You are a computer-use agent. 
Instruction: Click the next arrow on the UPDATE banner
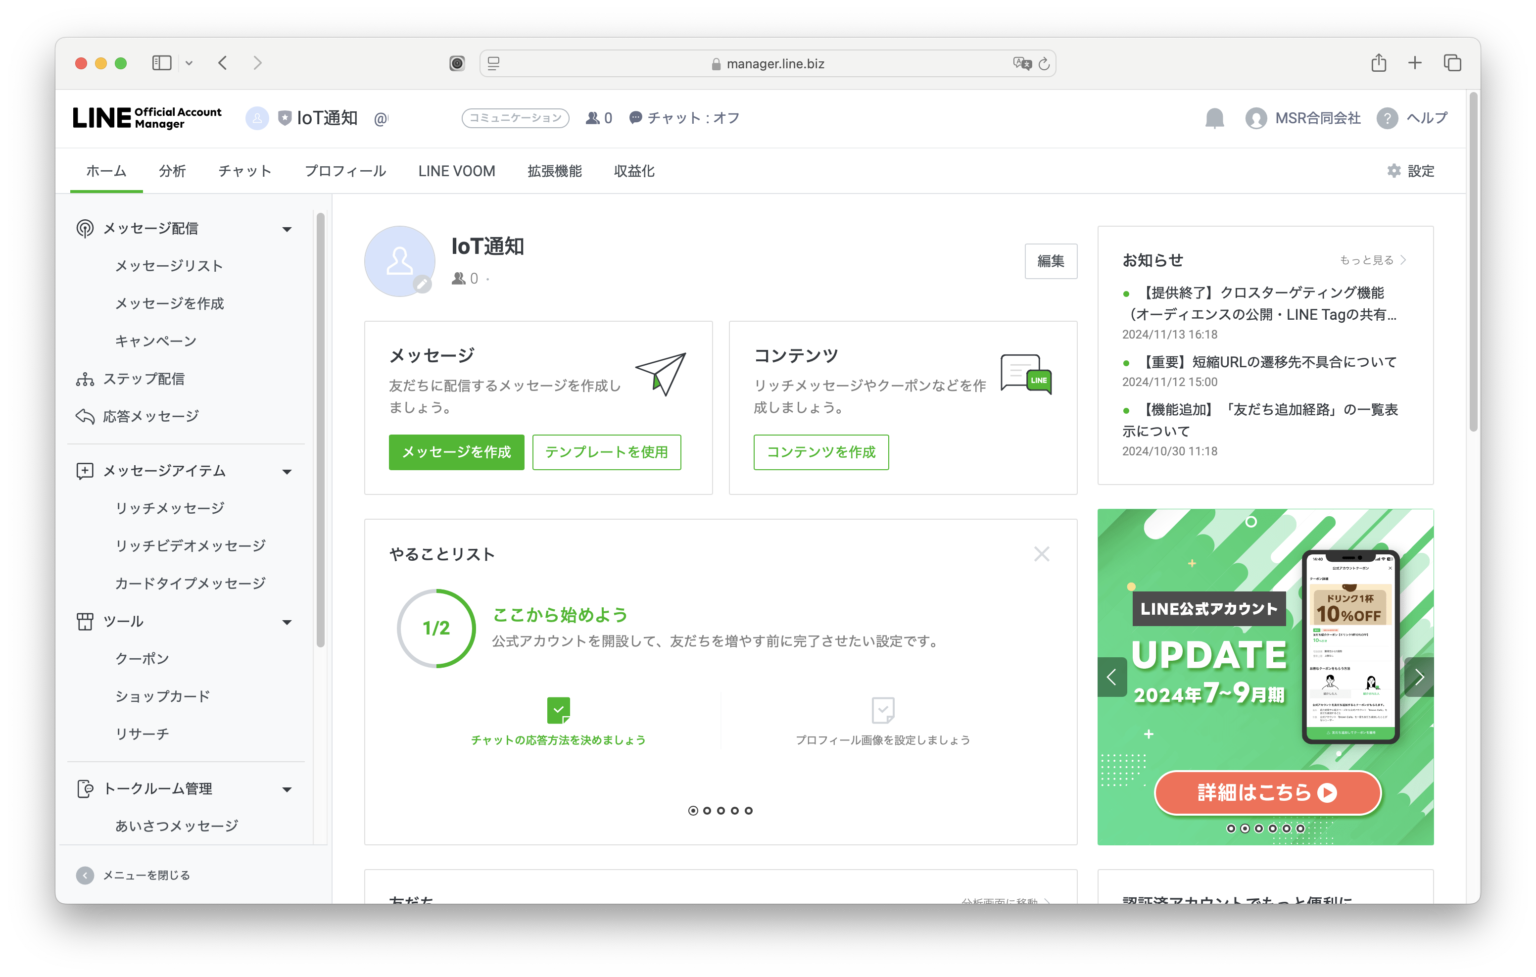[x=1419, y=677]
